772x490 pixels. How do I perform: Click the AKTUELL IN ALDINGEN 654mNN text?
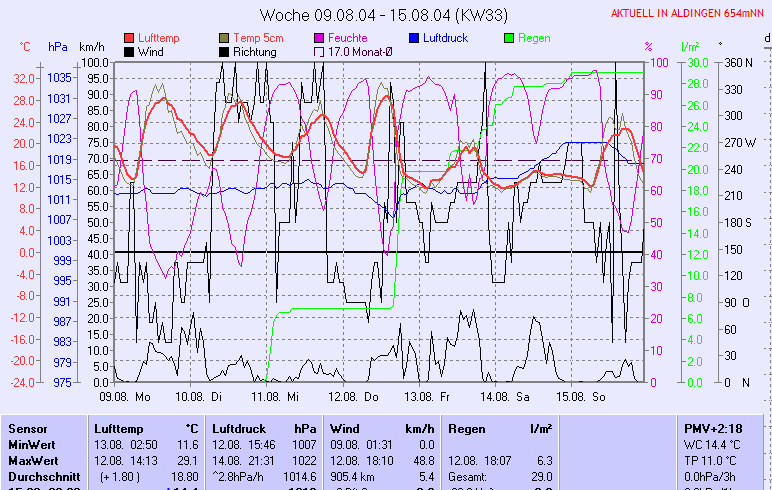[x=688, y=13]
